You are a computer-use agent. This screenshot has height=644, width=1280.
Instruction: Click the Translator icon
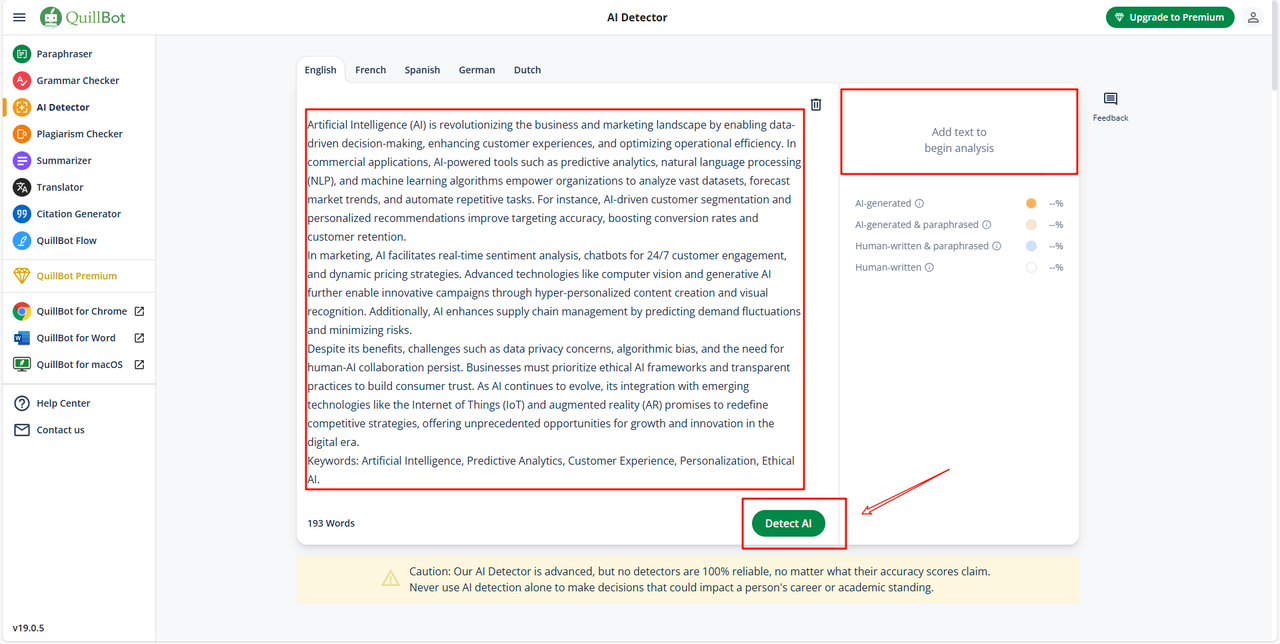[x=21, y=187]
